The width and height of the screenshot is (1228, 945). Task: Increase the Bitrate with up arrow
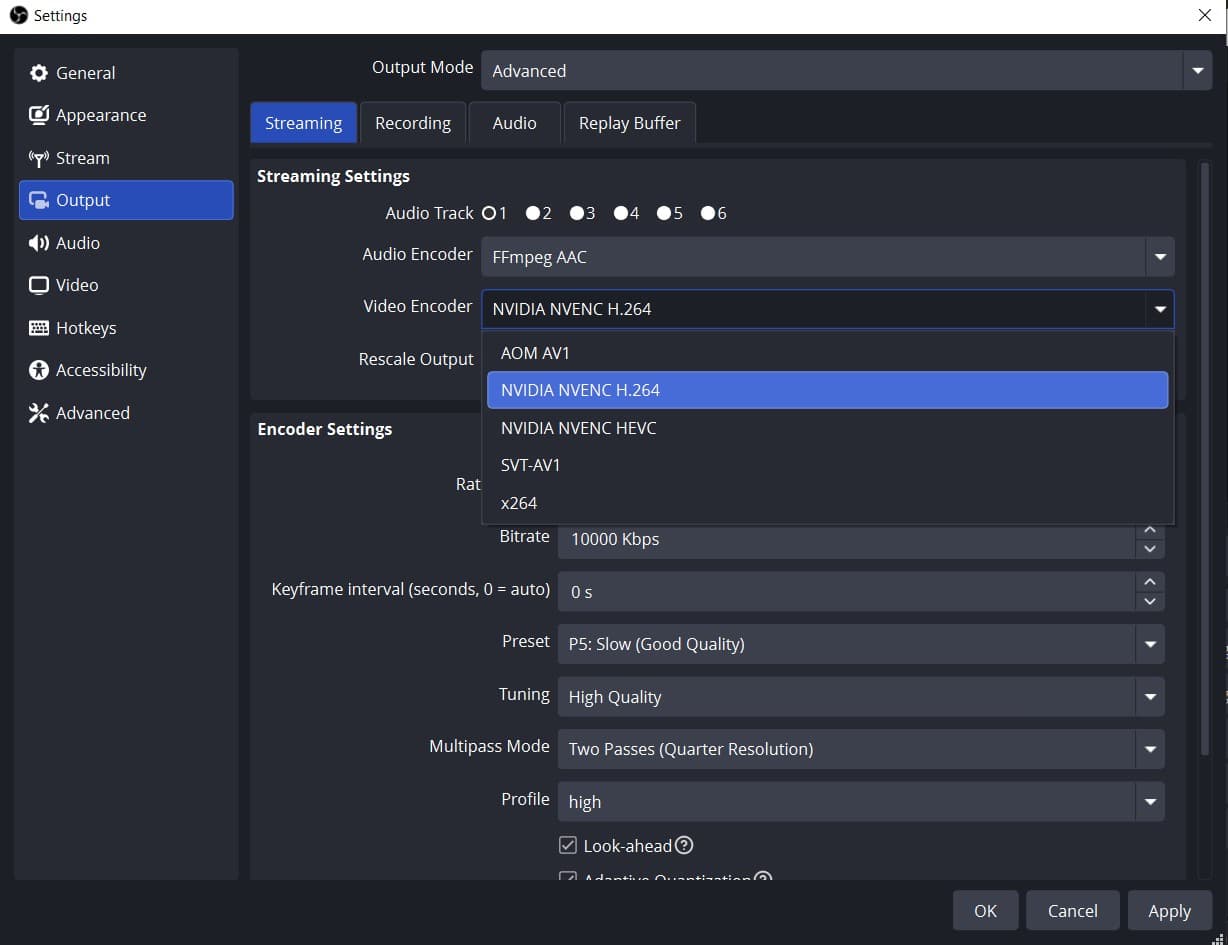coord(1150,529)
